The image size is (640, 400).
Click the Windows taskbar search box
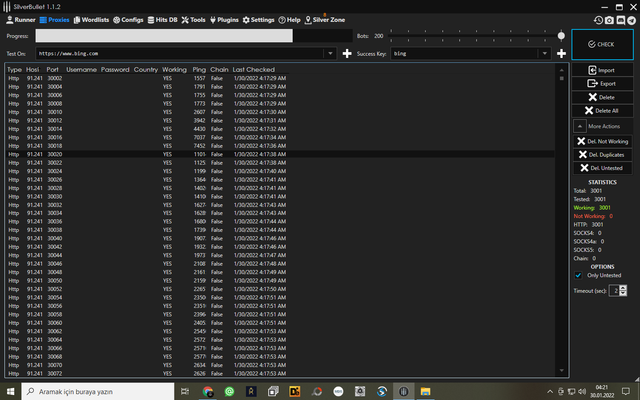tap(98, 391)
